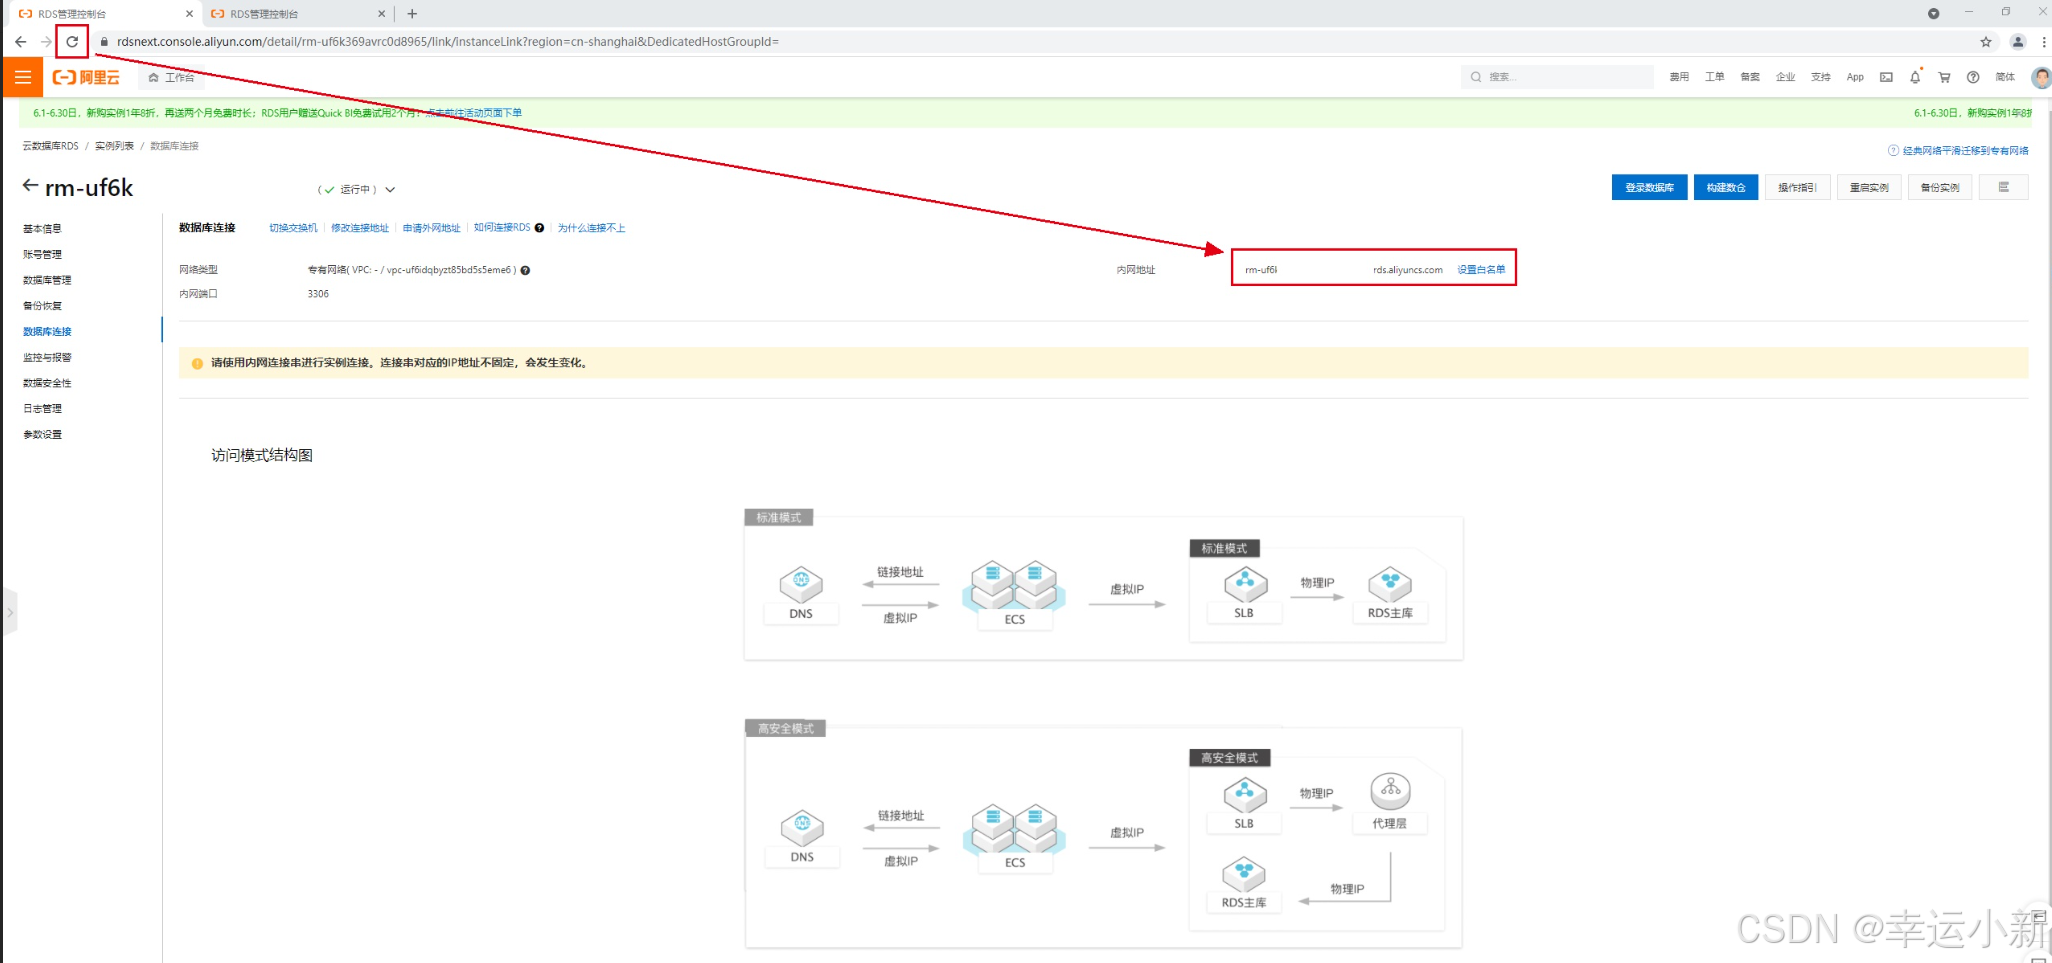Click the help icon before 经典网络平滑迁移
Viewport: 2052px width, 963px height.
[x=1893, y=151]
